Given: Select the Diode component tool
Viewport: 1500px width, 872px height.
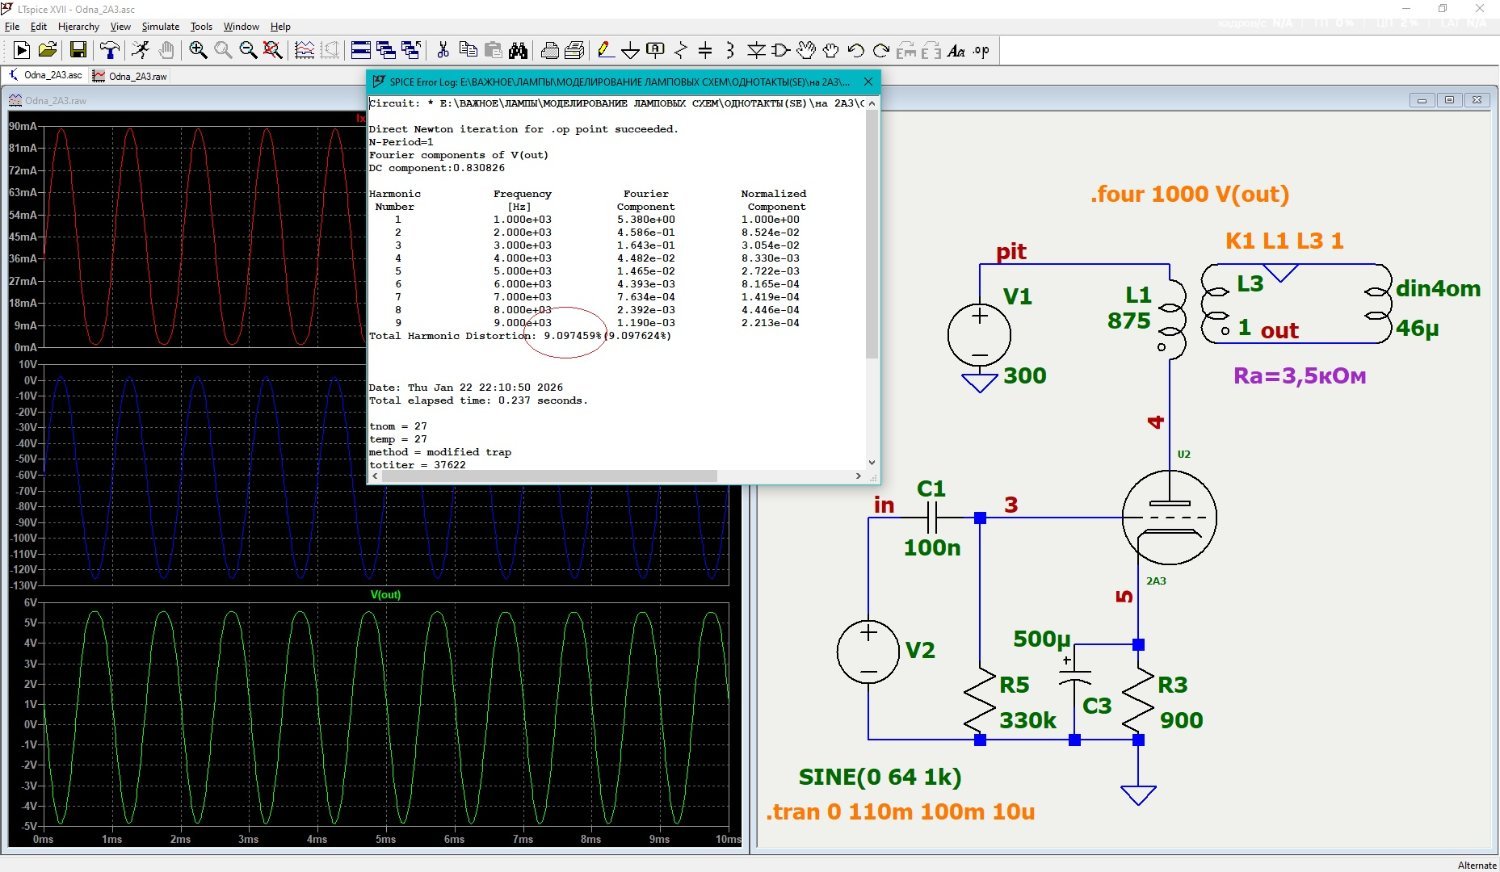Looking at the screenshot, I should (x=756, y=50).
